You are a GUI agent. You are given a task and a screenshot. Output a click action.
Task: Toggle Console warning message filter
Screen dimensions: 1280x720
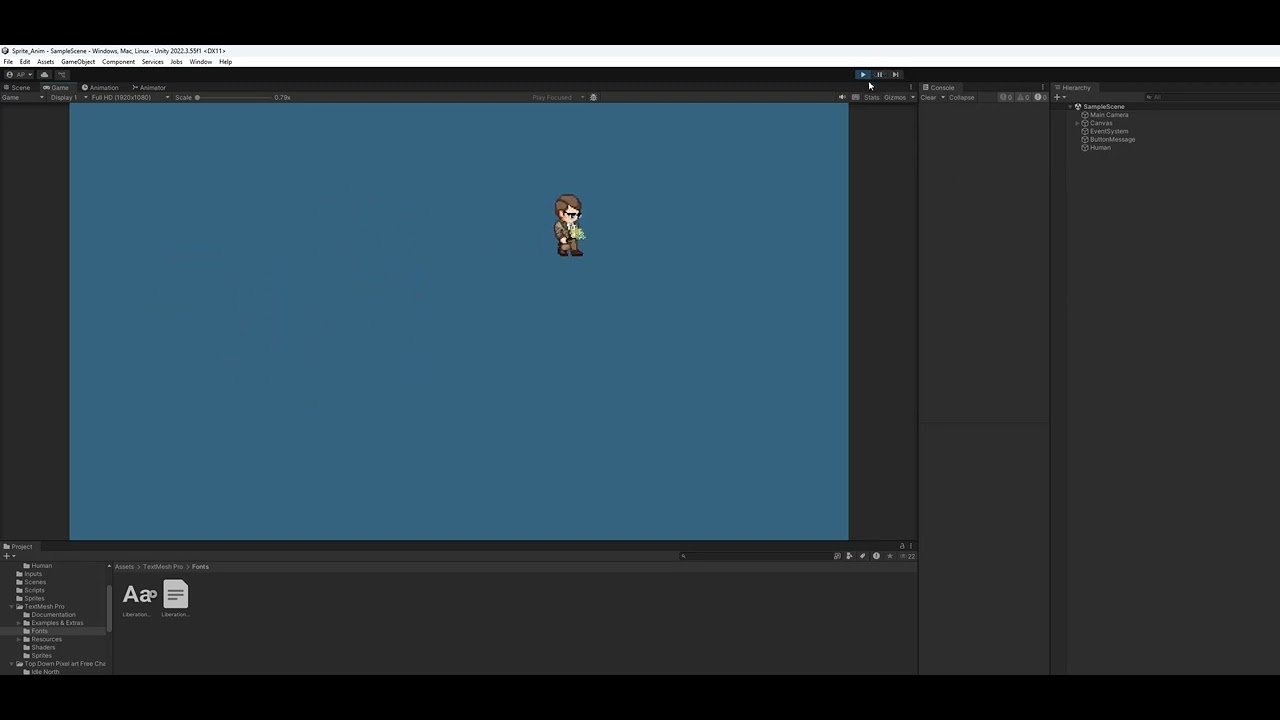click(x=1023, y=97)
